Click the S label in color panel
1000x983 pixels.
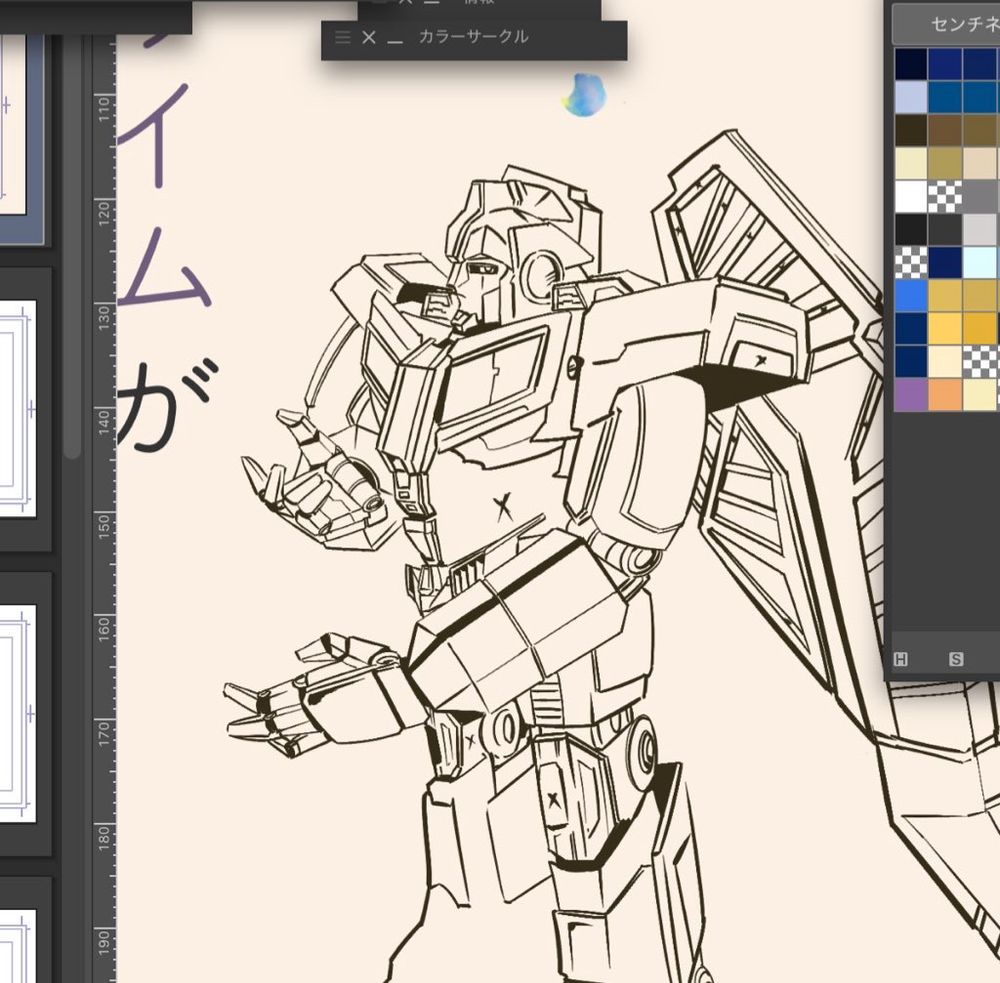coord(955,659)
